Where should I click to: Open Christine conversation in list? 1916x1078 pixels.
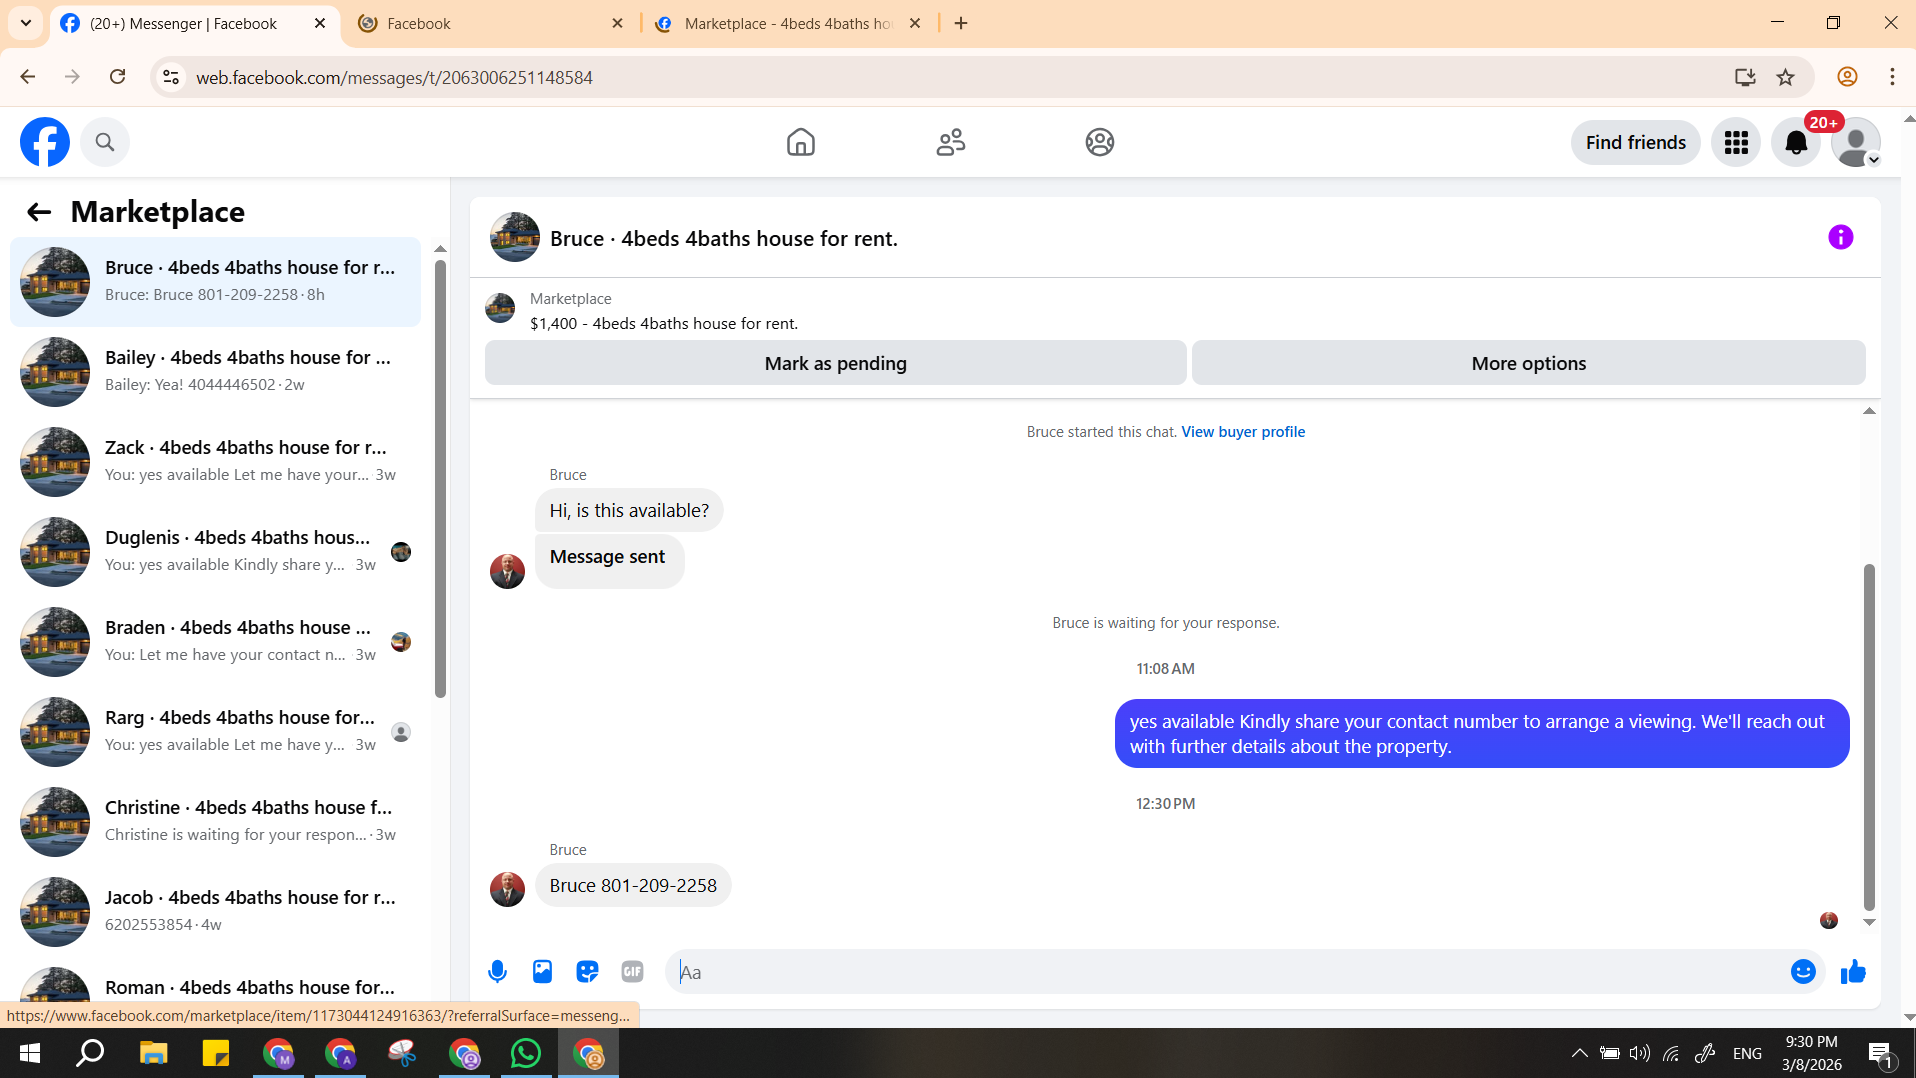215,821
